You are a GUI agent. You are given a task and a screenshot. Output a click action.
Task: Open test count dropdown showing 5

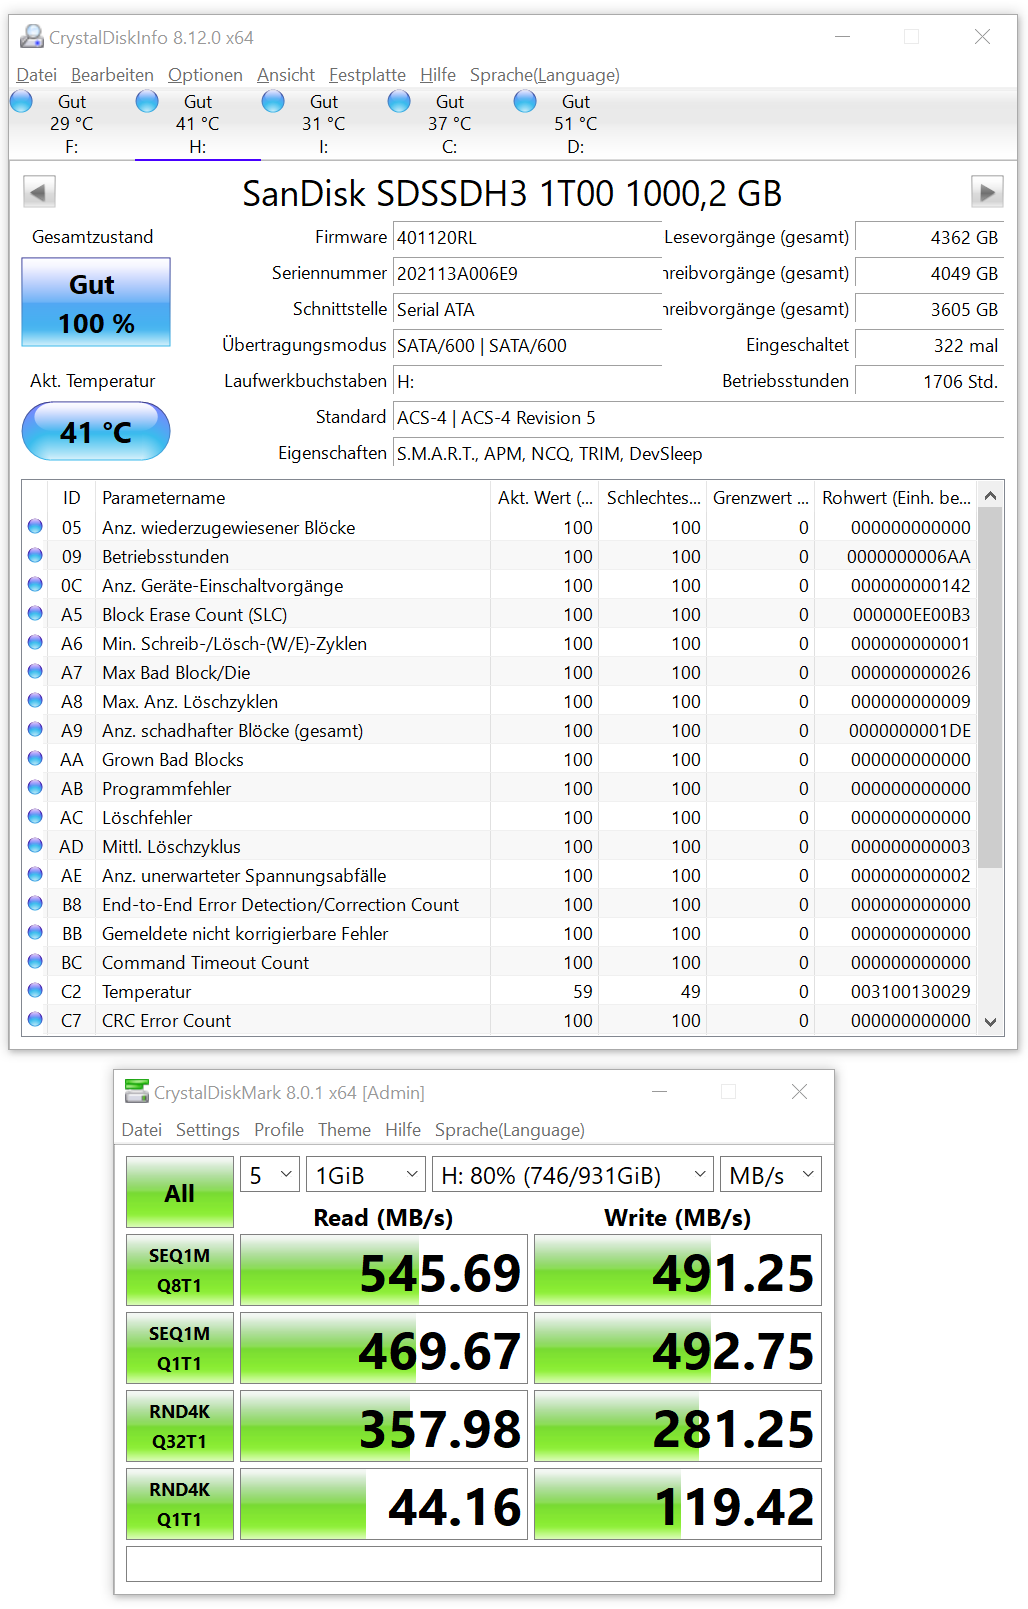click(270, 1174)
